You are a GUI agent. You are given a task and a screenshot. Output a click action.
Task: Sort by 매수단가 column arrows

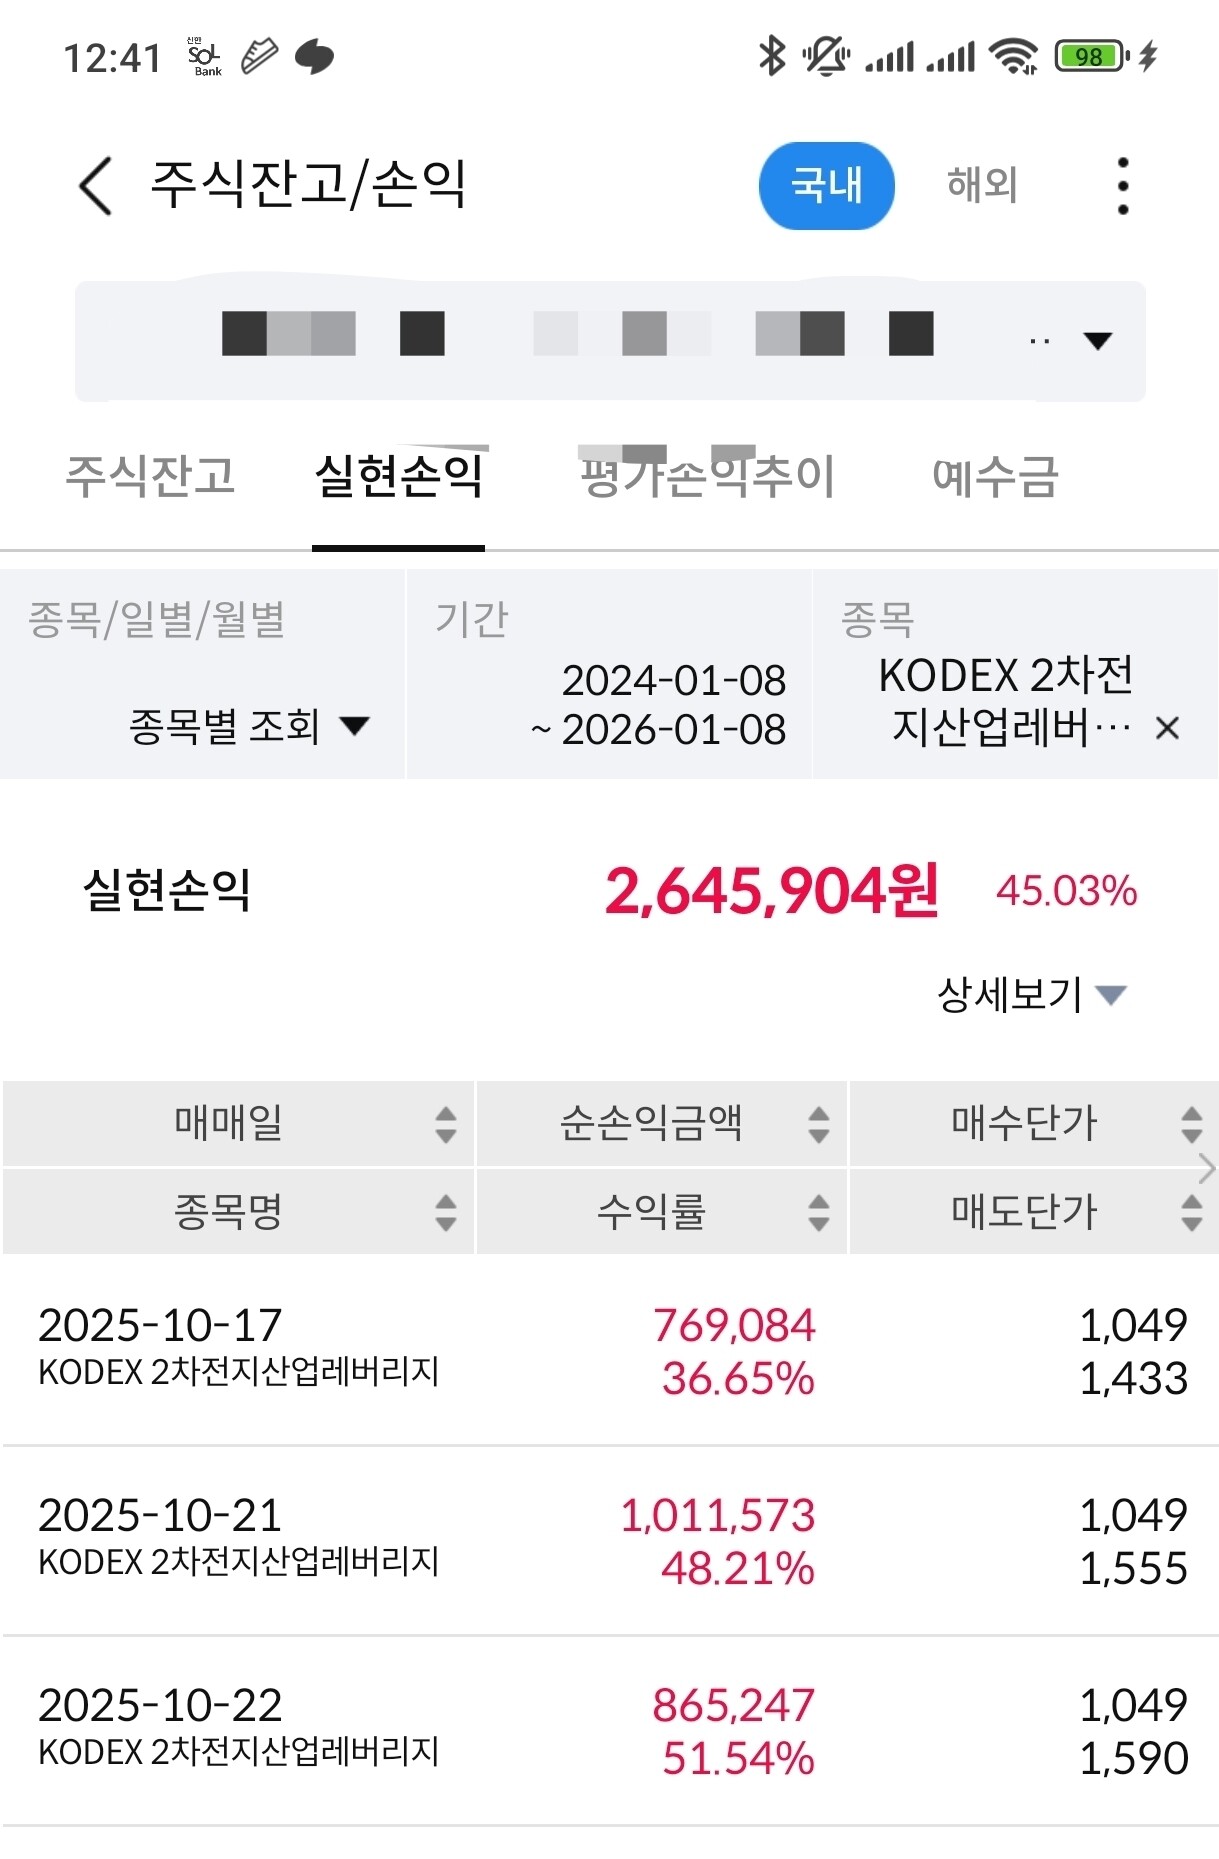tap(1190, 1124)
